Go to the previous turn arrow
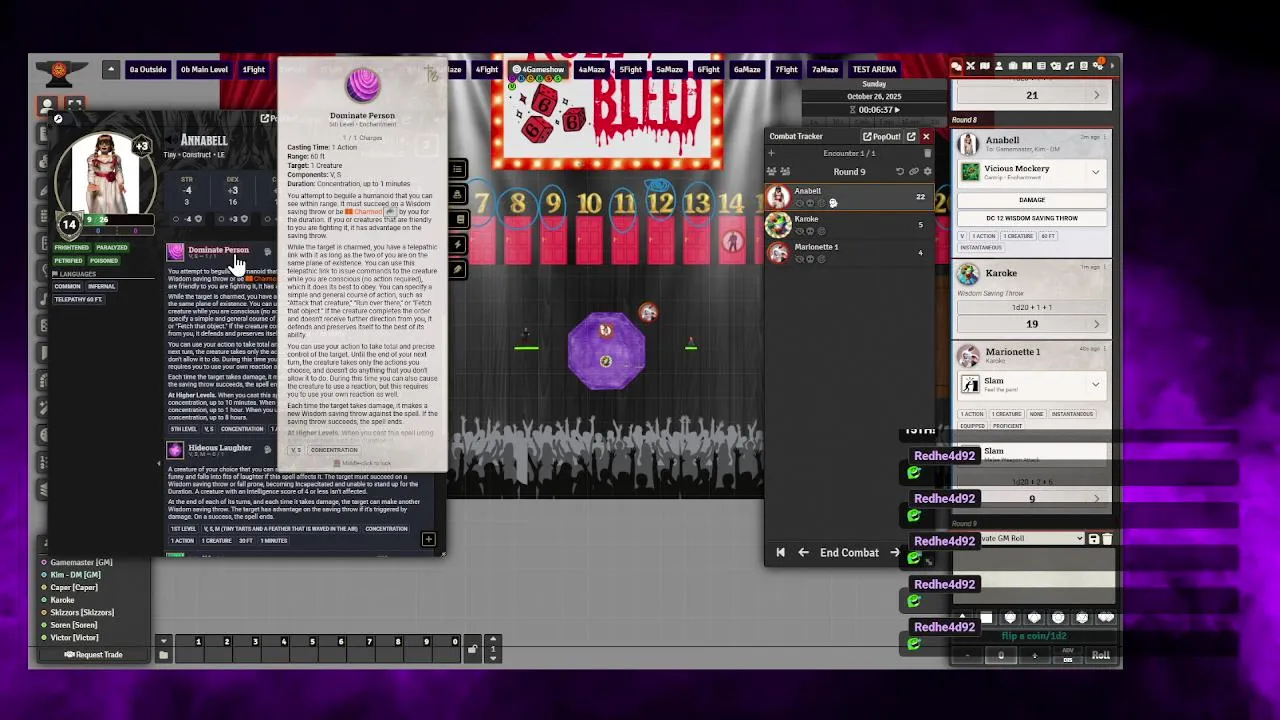The width and height of the screenshot is (1280, 720). 803,552
